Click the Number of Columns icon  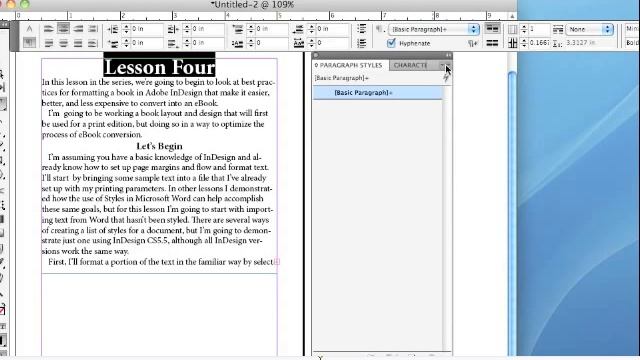click(x=513, y=29)
